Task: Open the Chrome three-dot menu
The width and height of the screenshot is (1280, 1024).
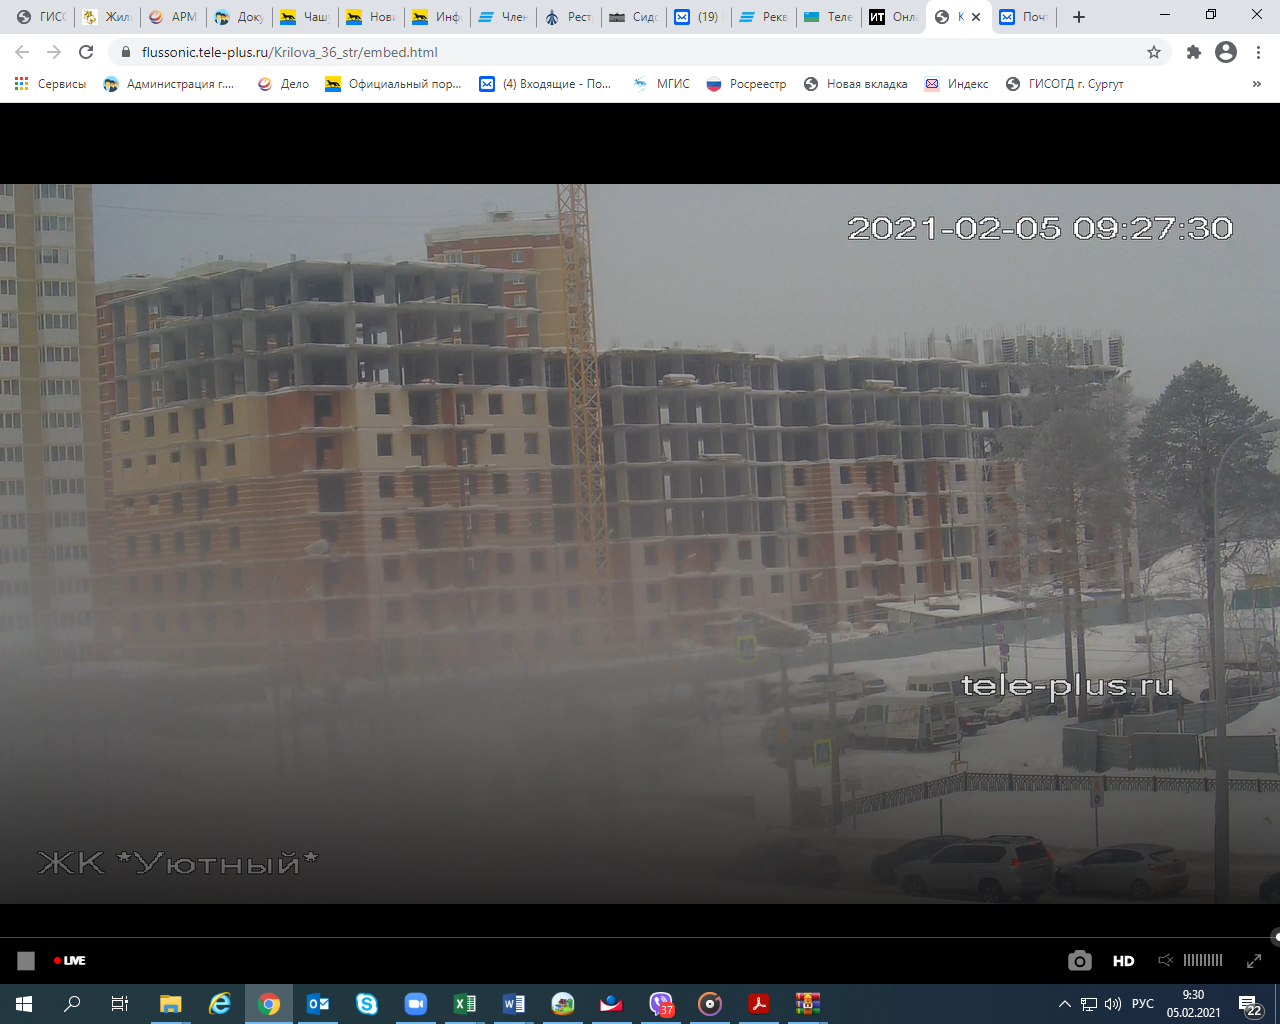Action: point(1259,52)
